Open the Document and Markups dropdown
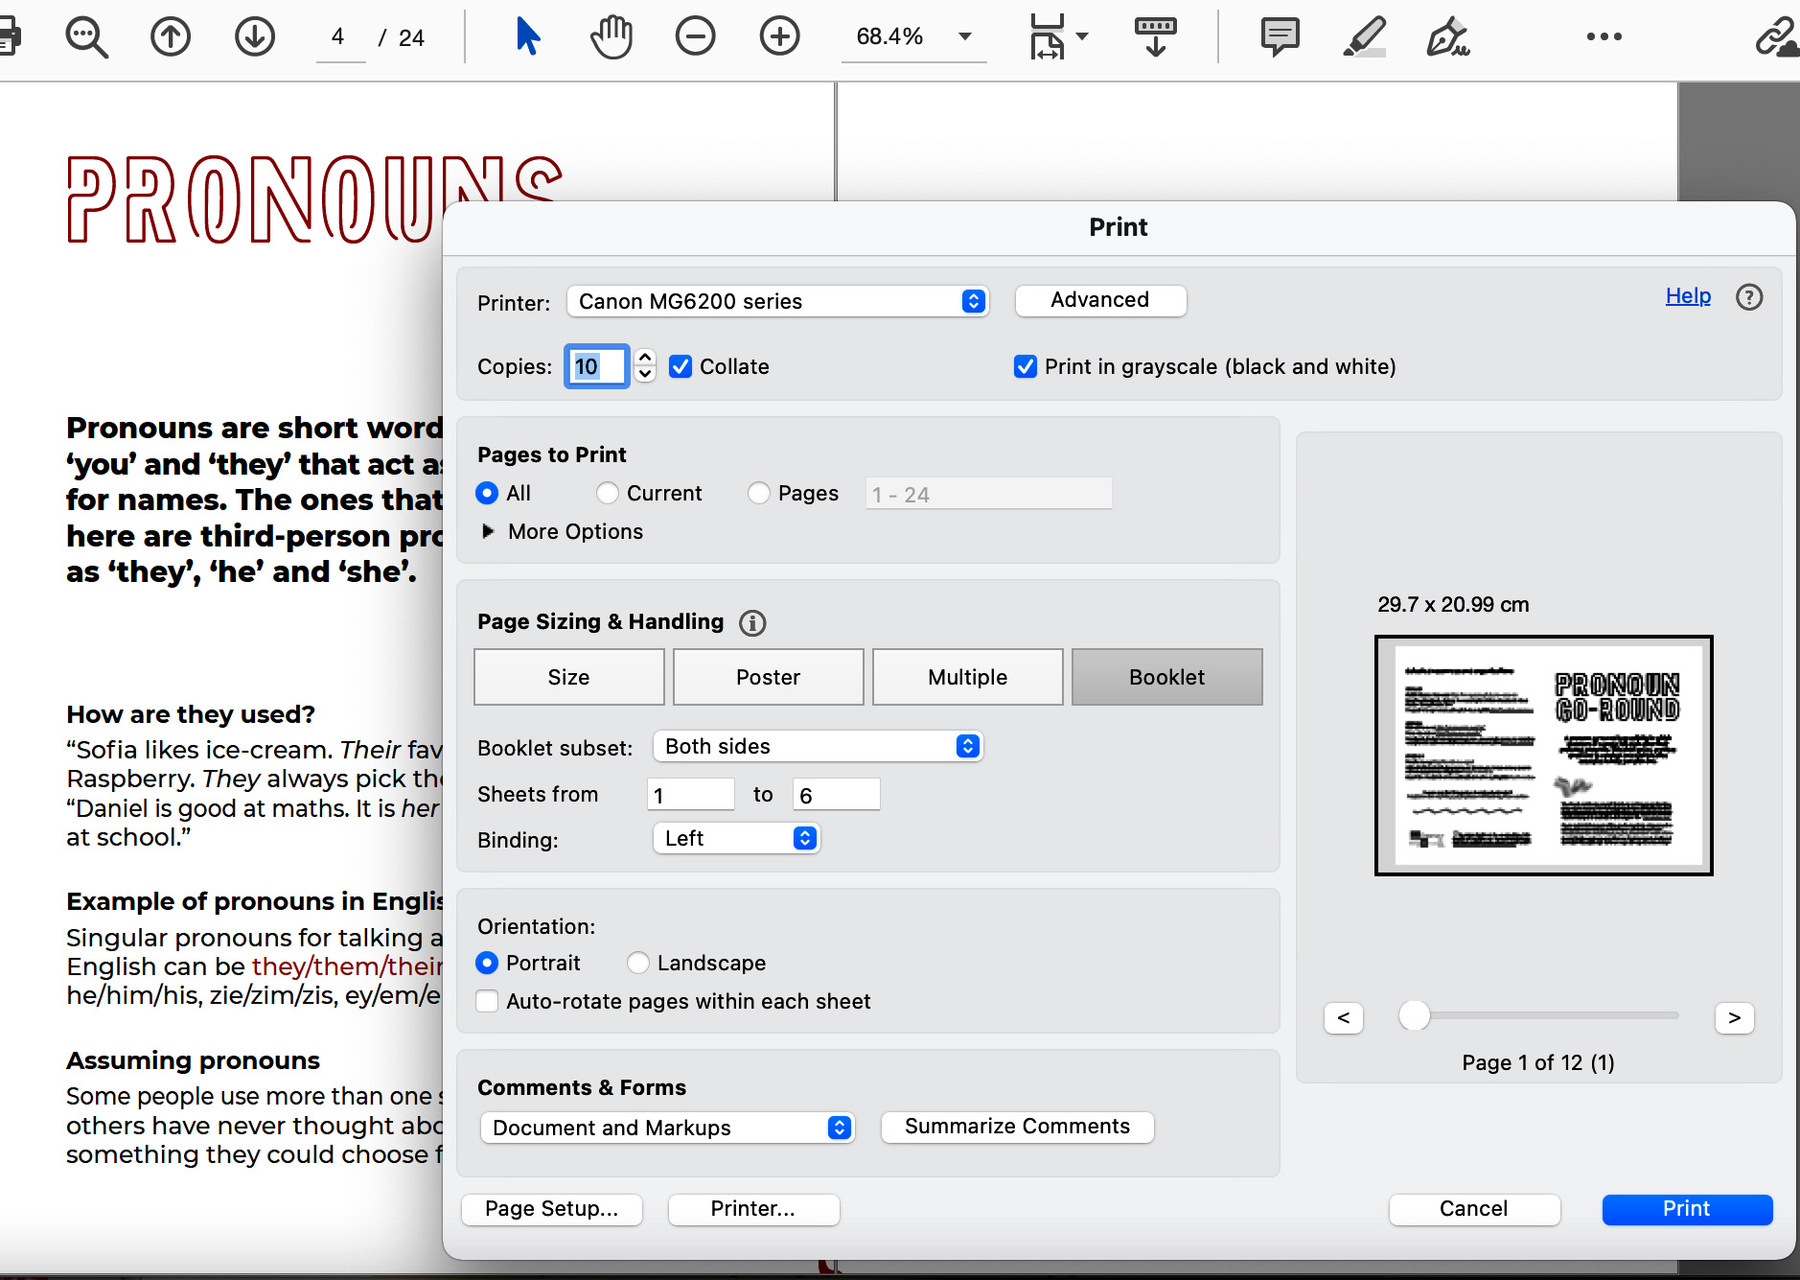The height and width of the screenshot is (1280, 1800). click(667, 1128)
